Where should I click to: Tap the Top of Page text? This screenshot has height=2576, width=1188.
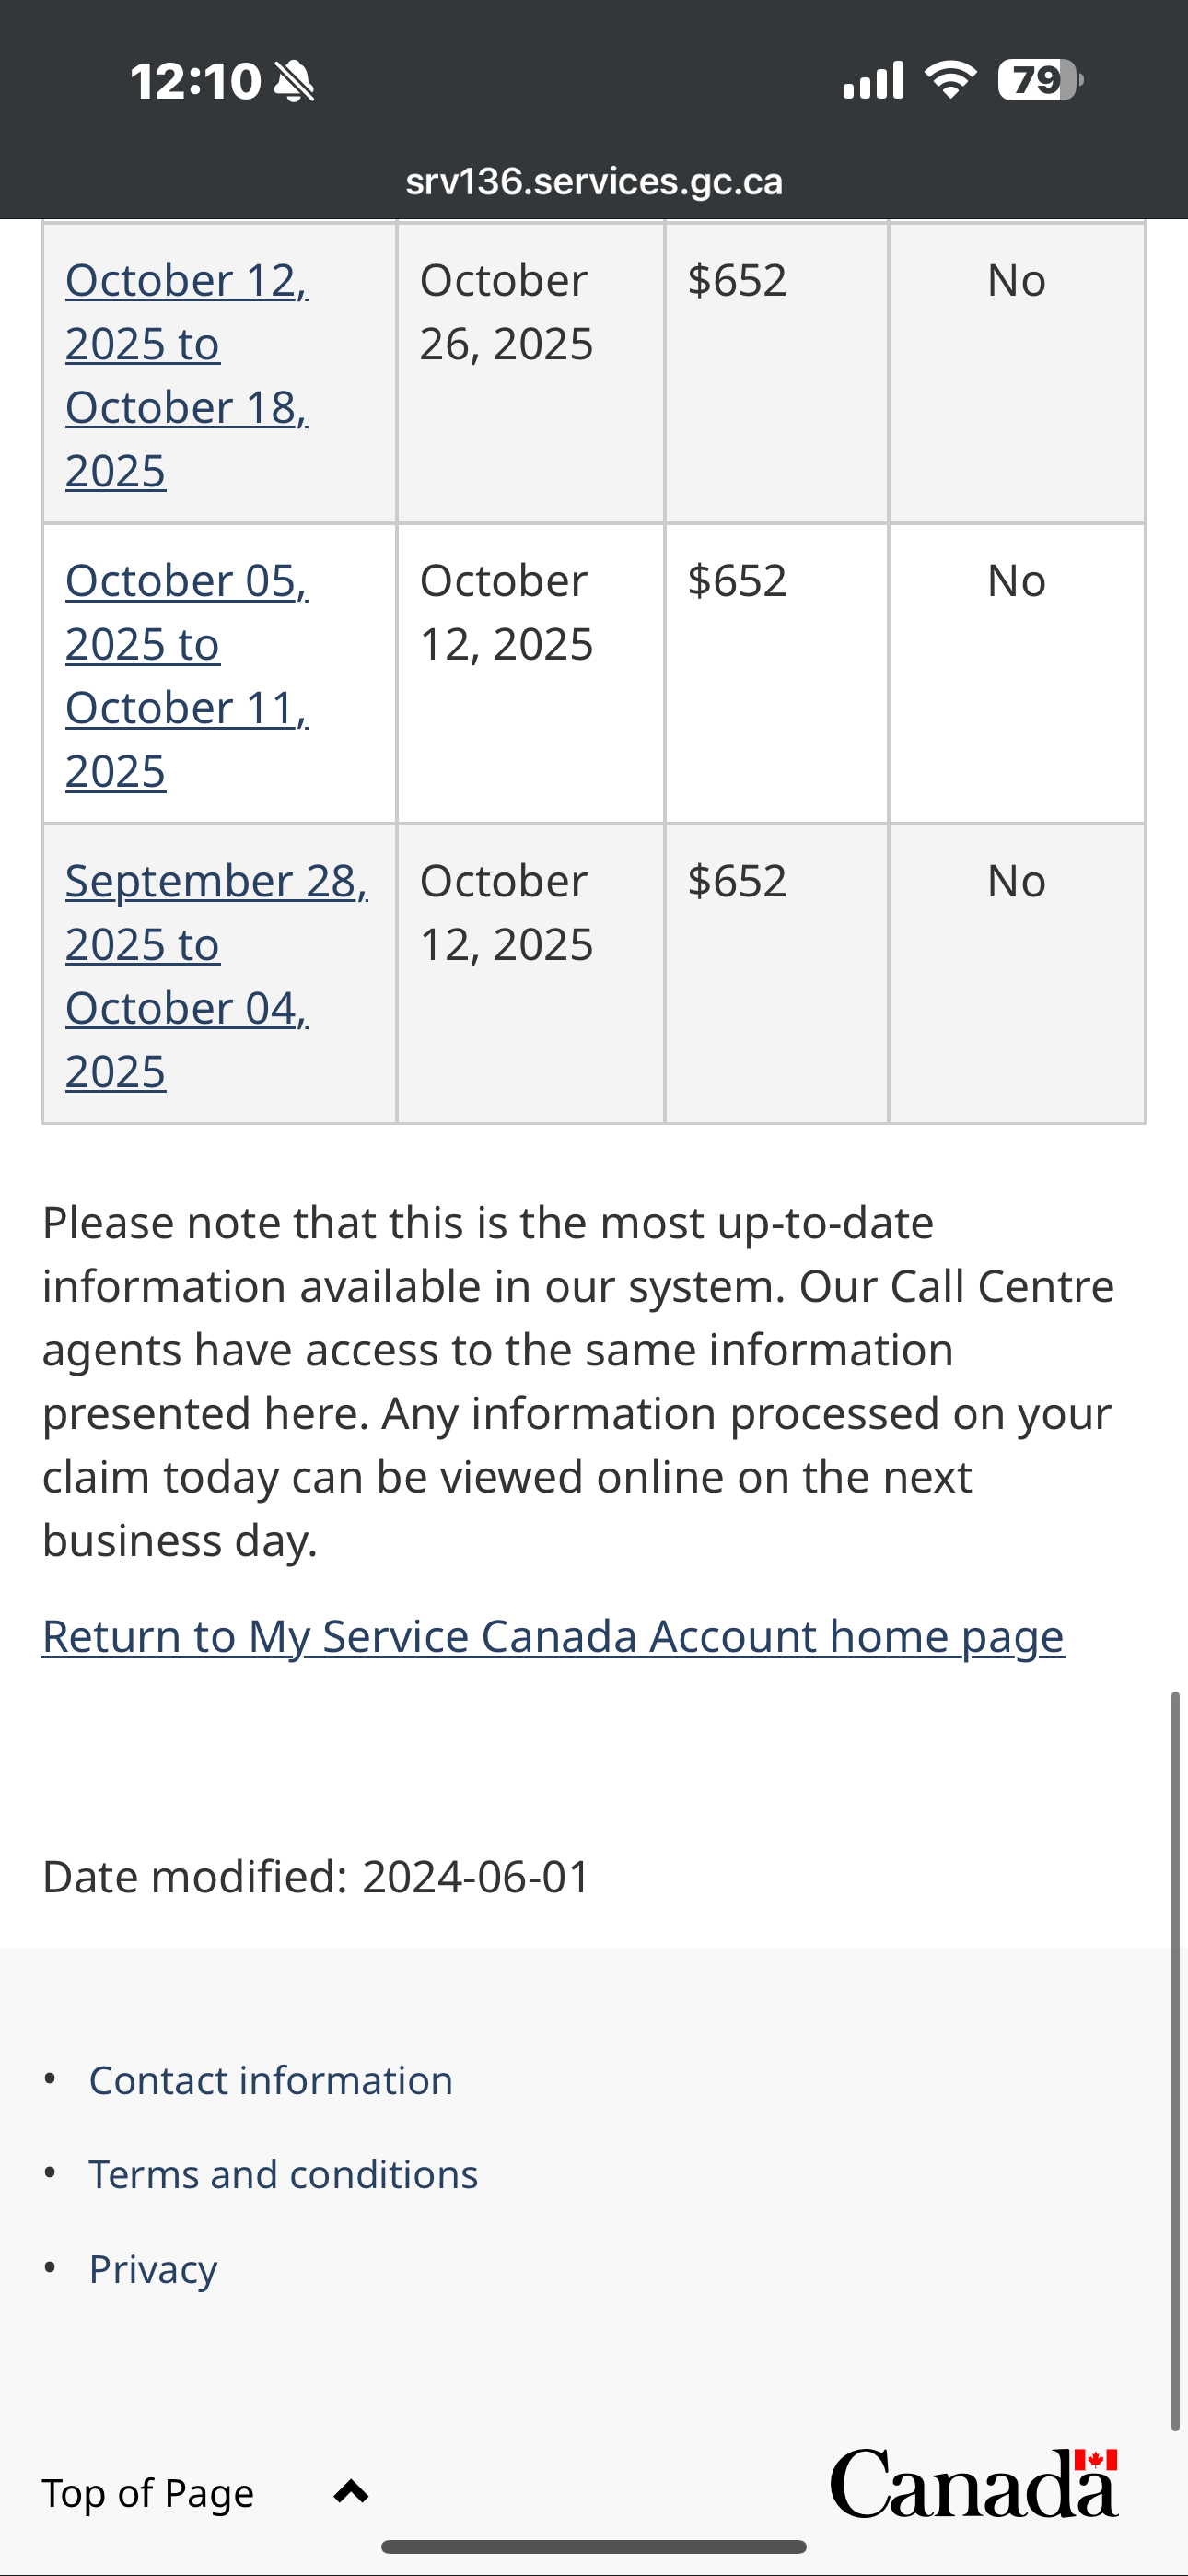pos(148,2493)
